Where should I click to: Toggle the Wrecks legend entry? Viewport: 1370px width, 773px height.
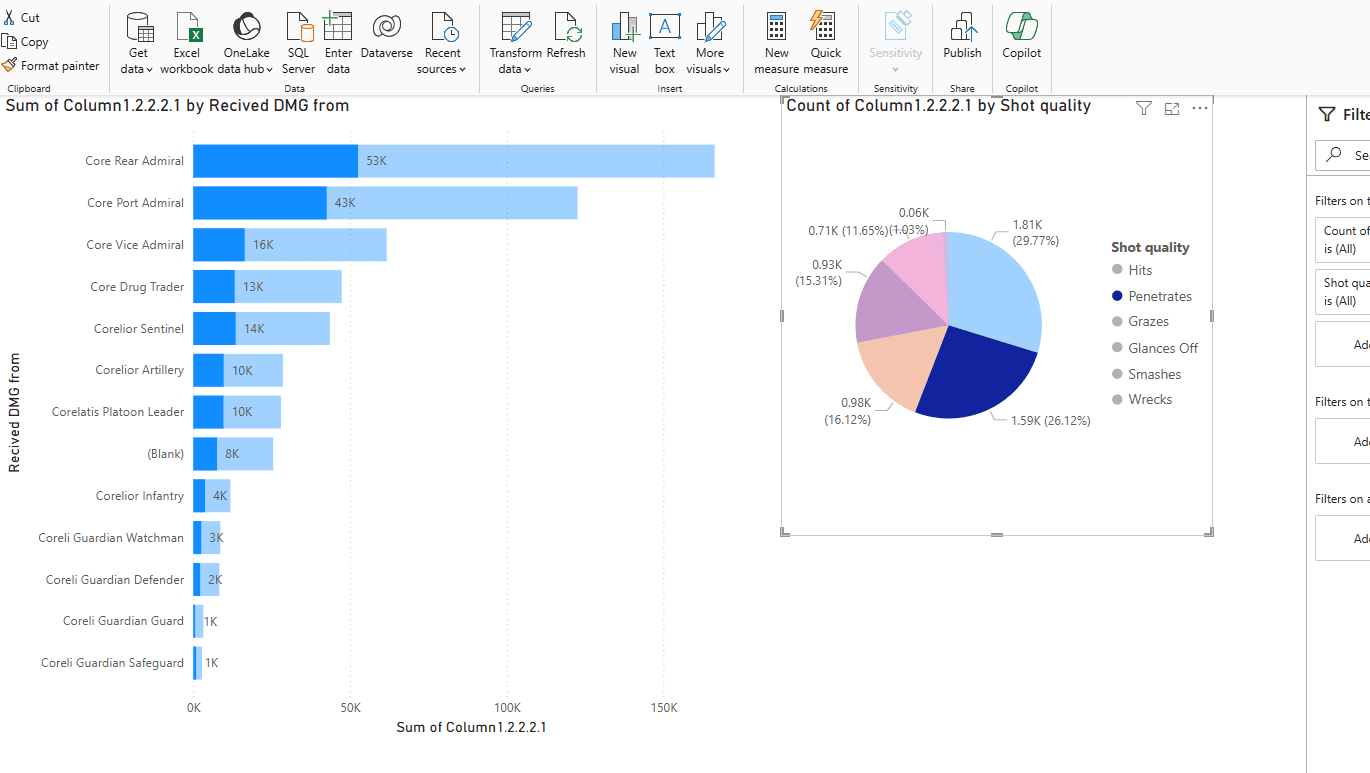[x=1149, y=399]
